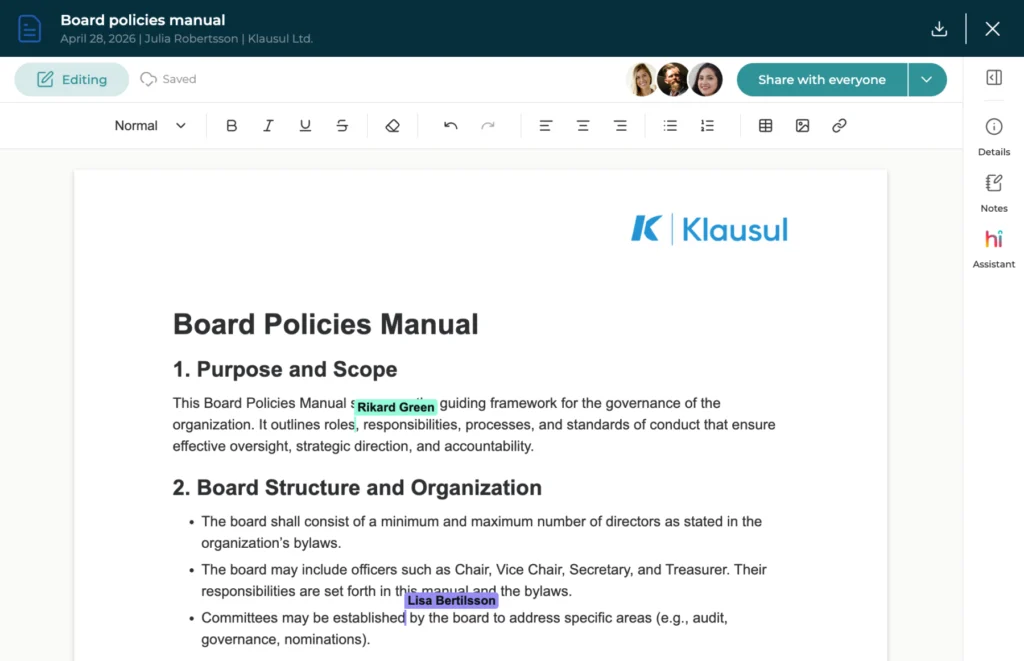Click the Share with everyone button
1024x661 pixels.
821,80
